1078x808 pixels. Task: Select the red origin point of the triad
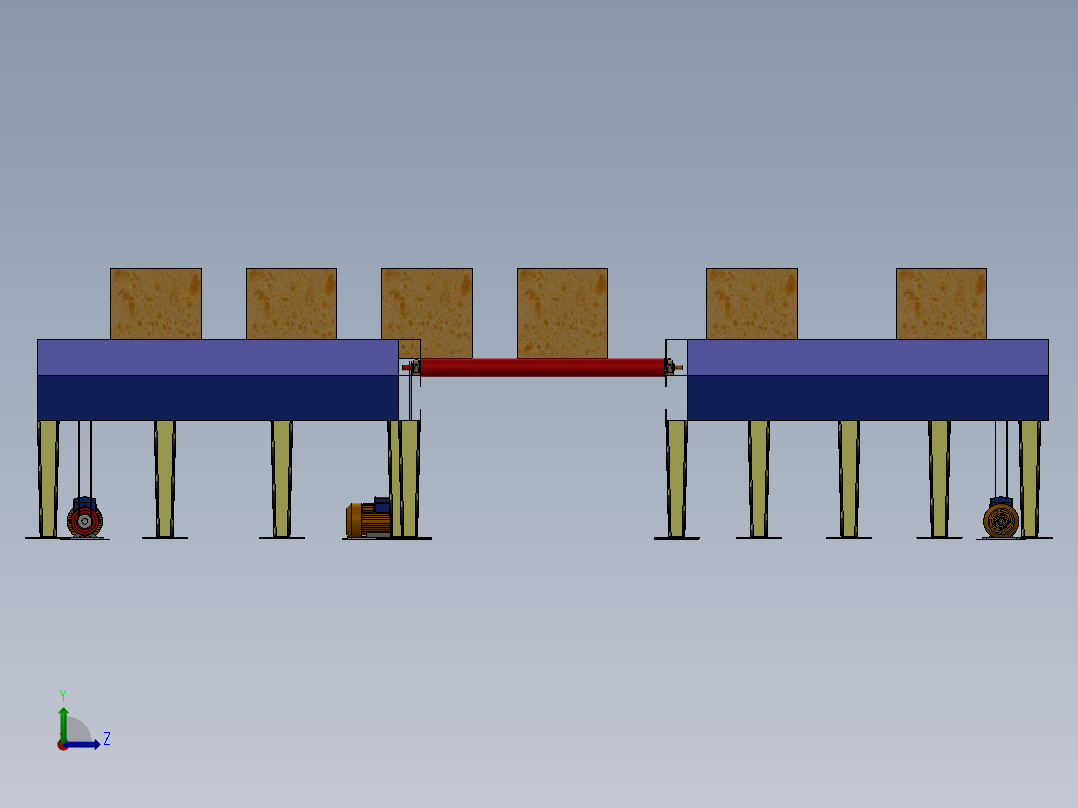[x=62, y=745]
